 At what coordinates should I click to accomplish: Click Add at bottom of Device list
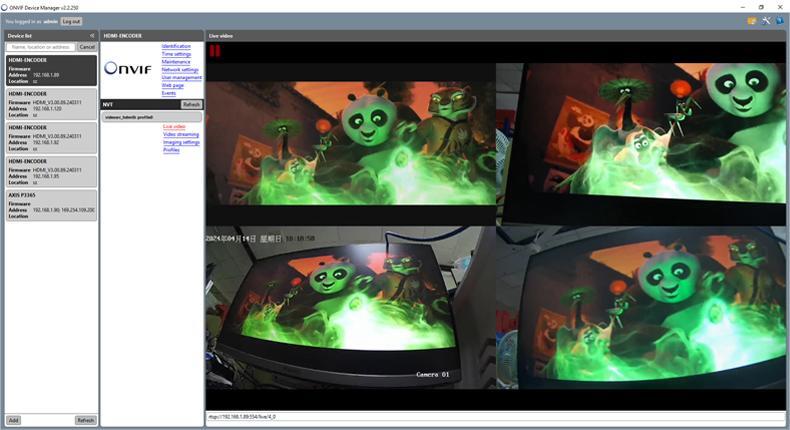coord(14,420)
